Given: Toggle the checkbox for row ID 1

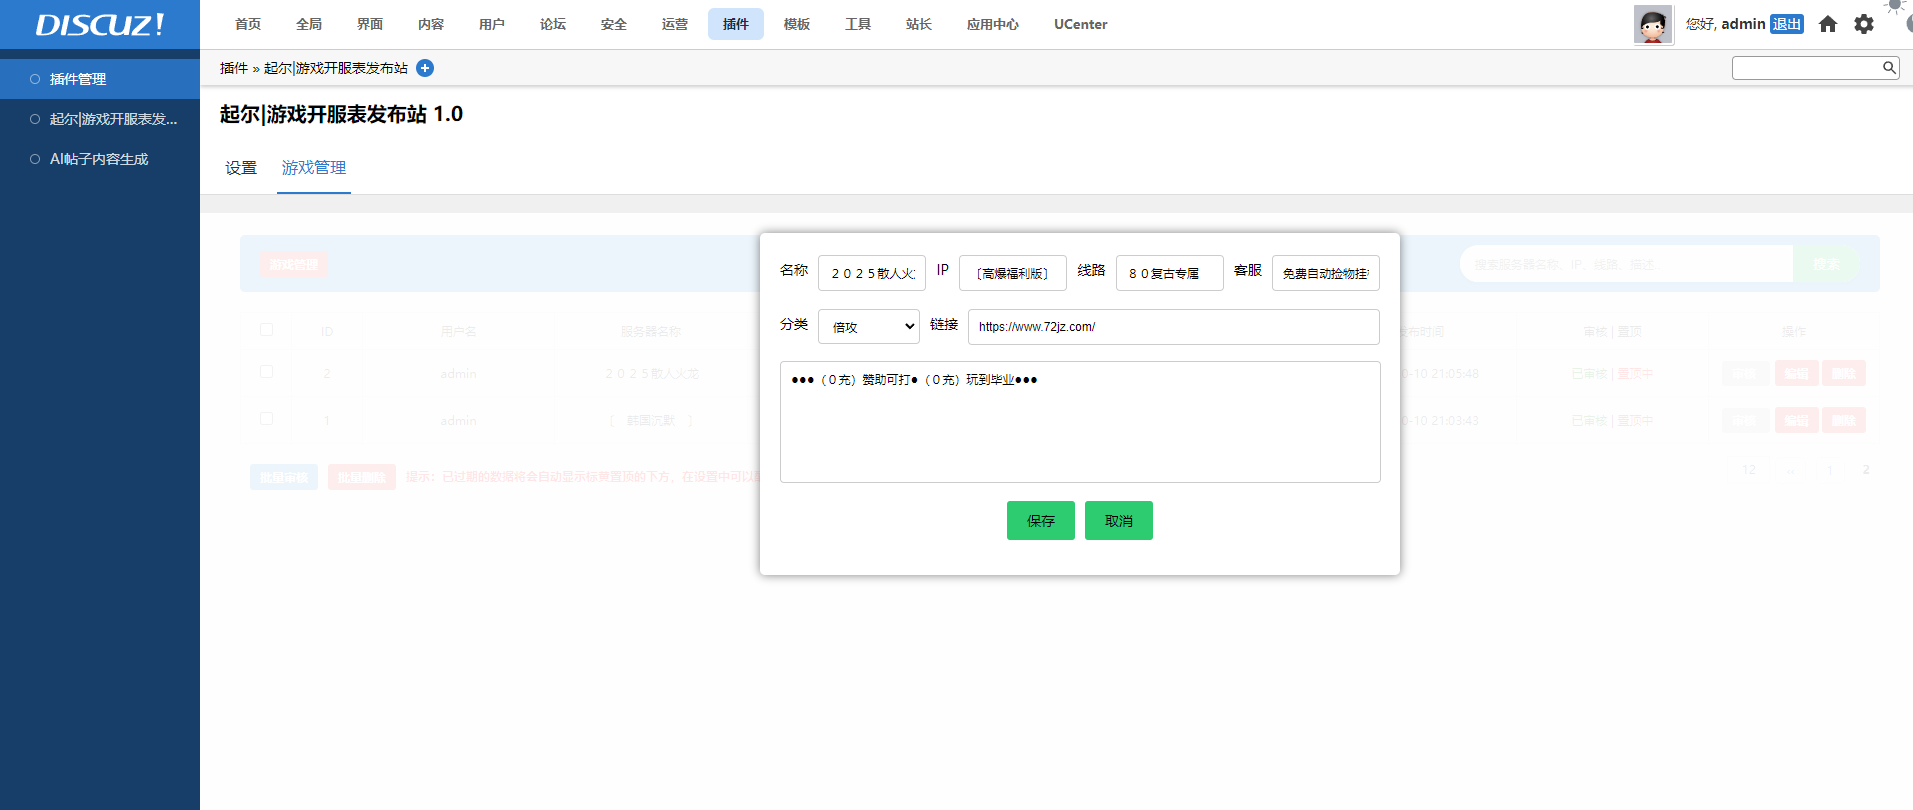Looking at the screenshot, I should (x=266, y=419).
